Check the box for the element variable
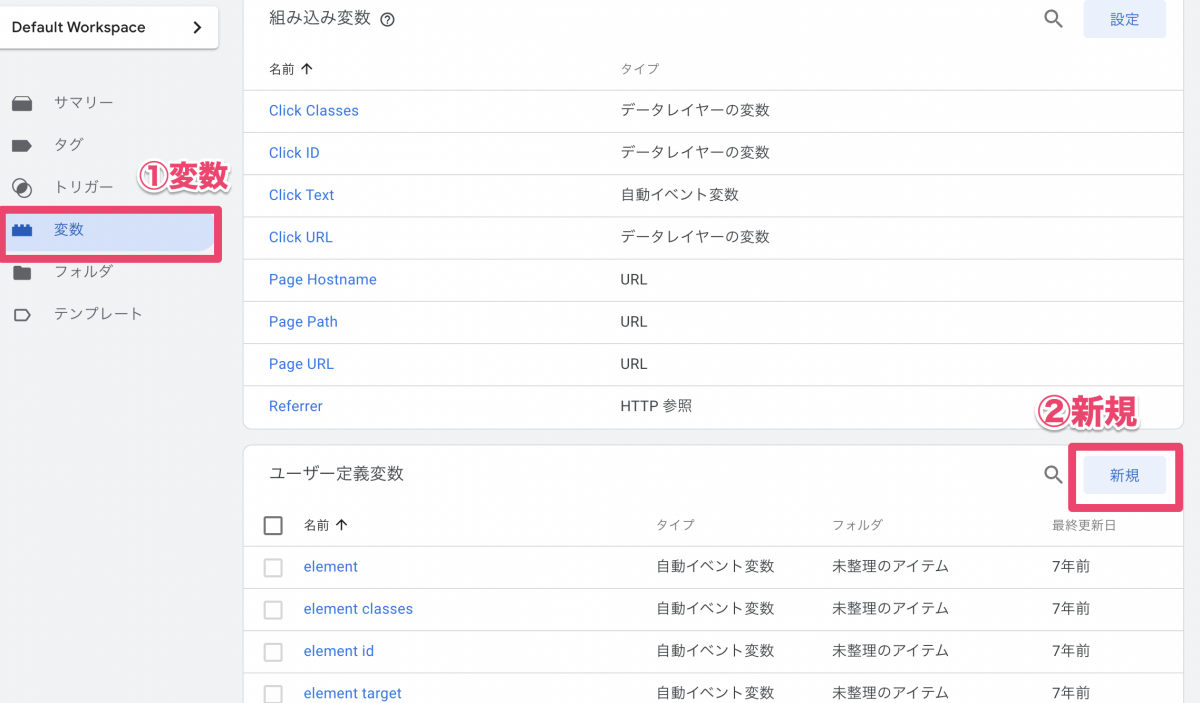Viewport: 1200px width, 703px height. pyautogui.click(x=273, y=567)
